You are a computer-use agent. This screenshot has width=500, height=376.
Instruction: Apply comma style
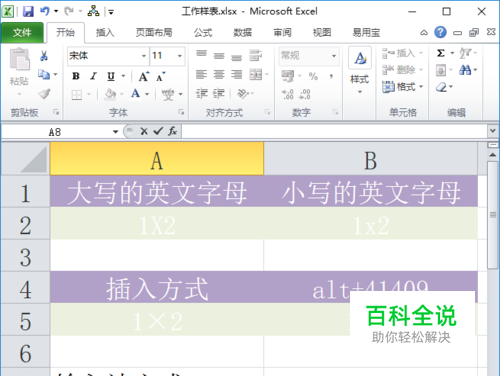pos(331,76)
